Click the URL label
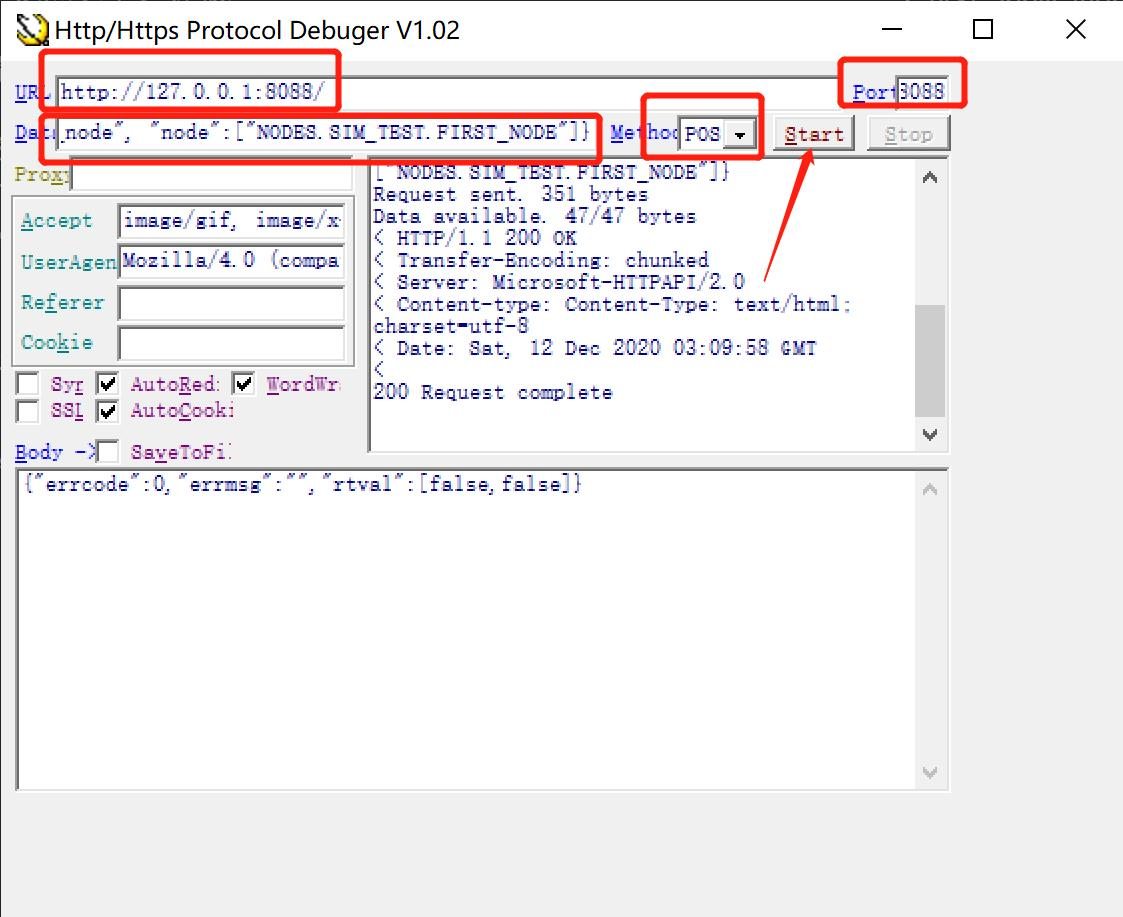Screen dimensions: 1123x917 click(x=33, y=92)
